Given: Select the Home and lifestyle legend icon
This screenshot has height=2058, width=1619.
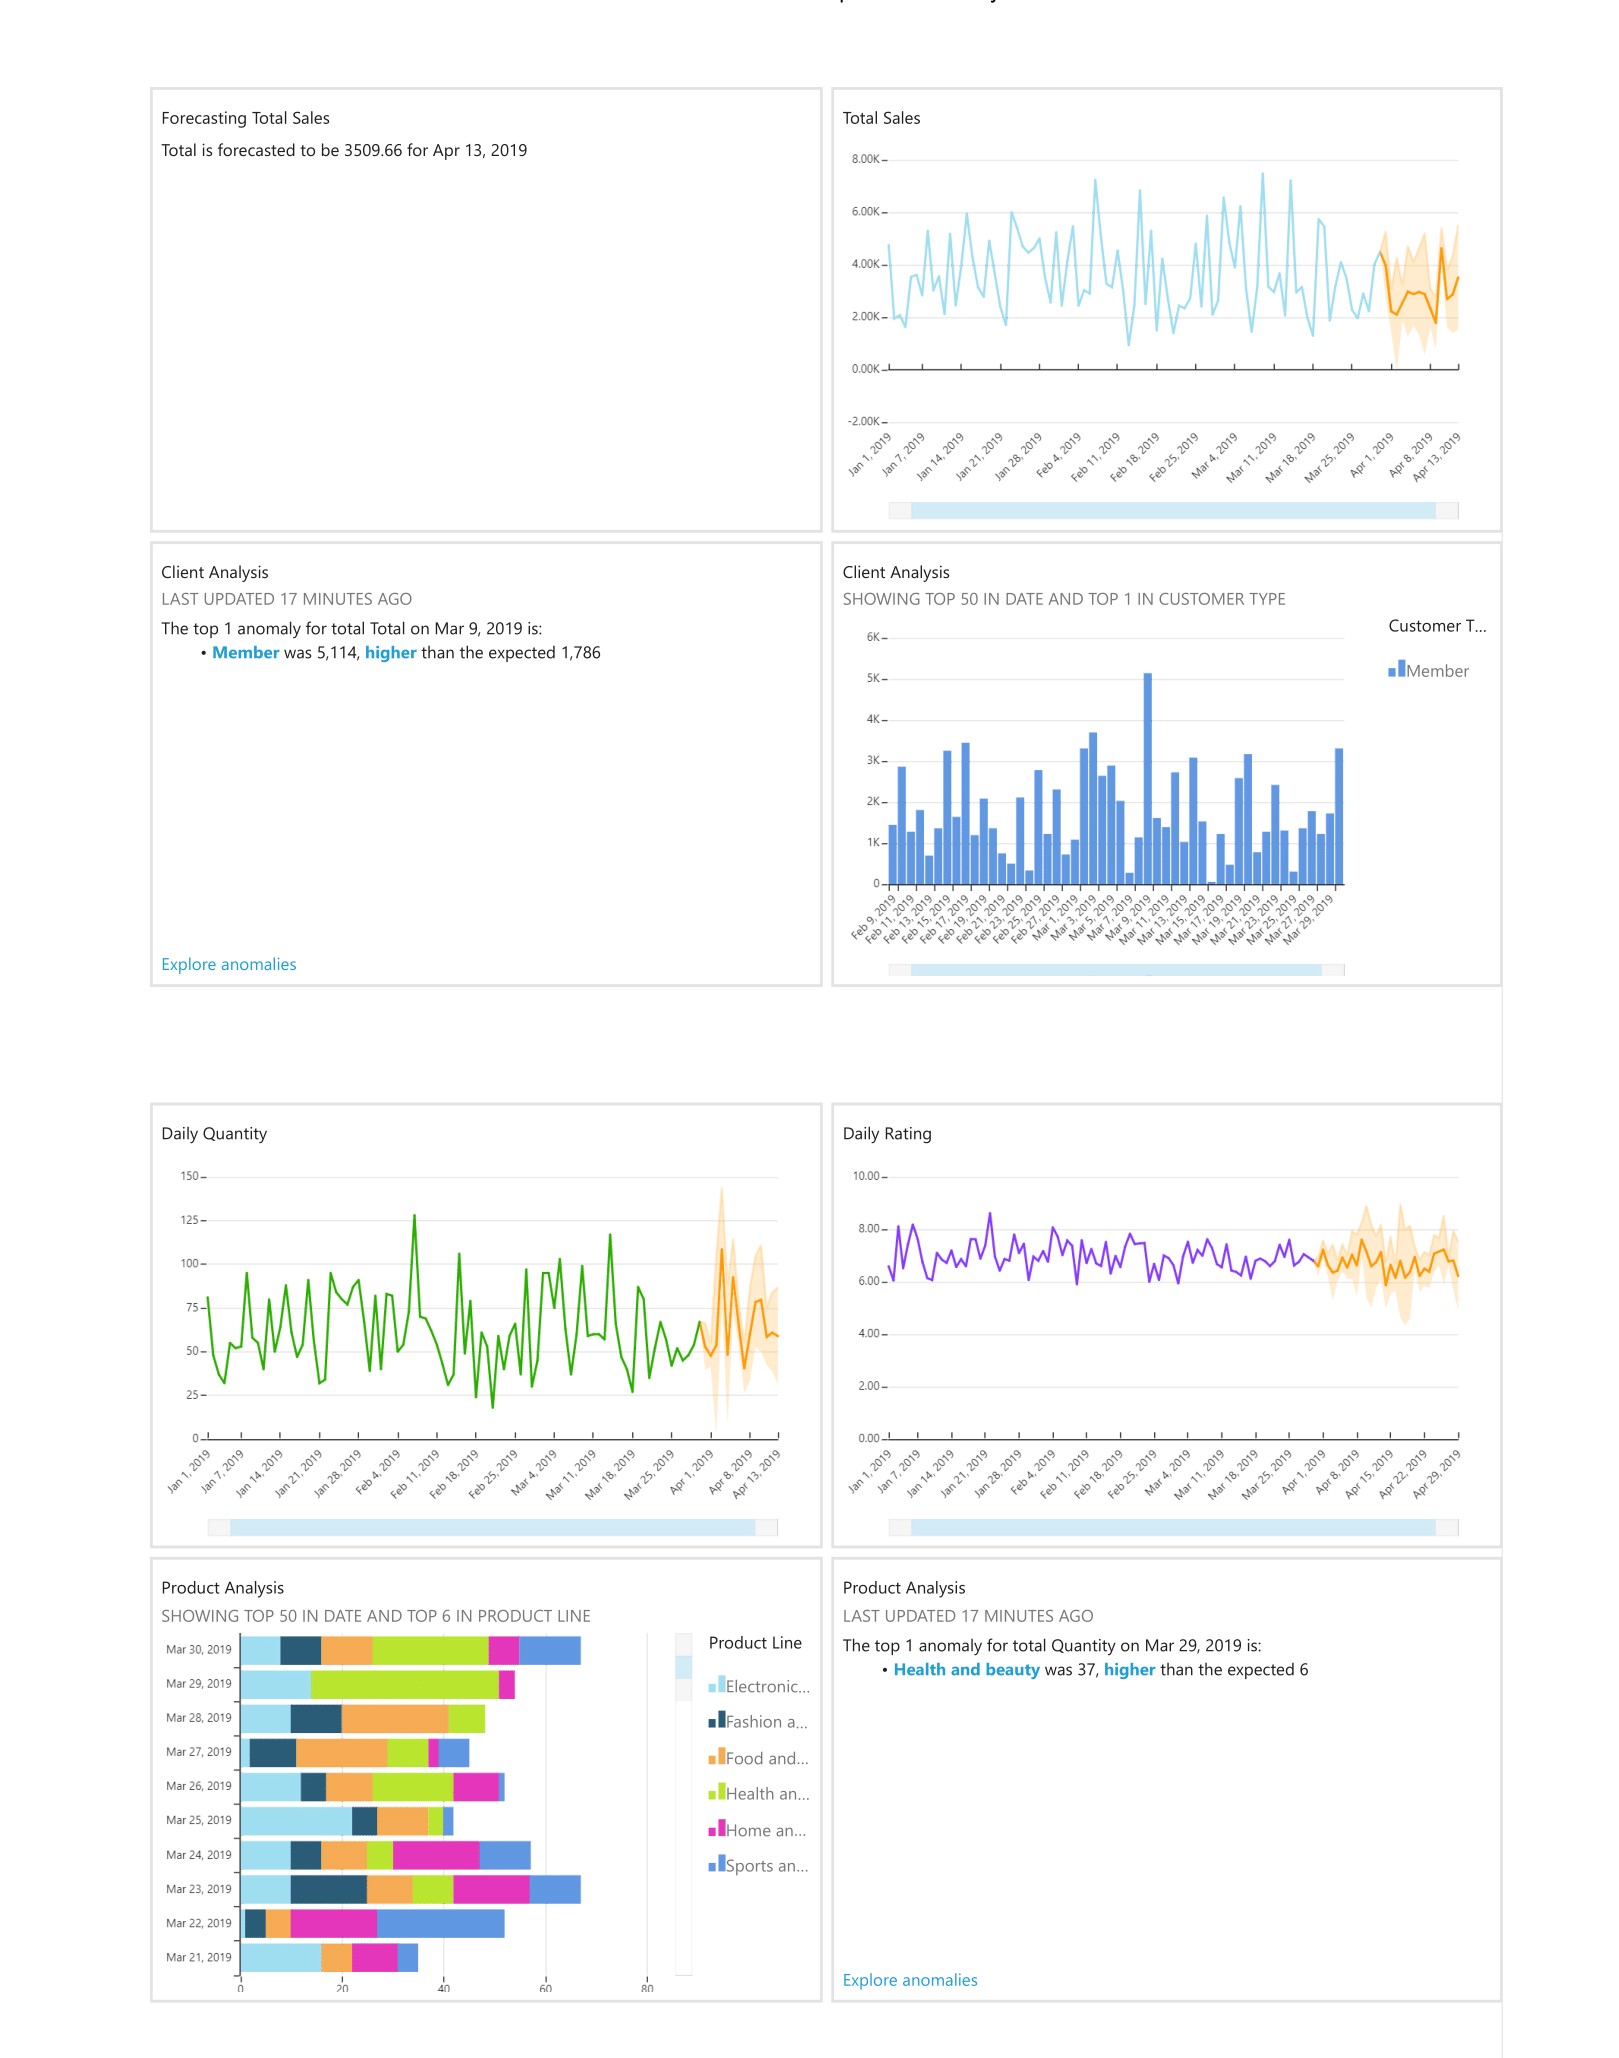Looking at the screenshot, I should point(716,1829).
